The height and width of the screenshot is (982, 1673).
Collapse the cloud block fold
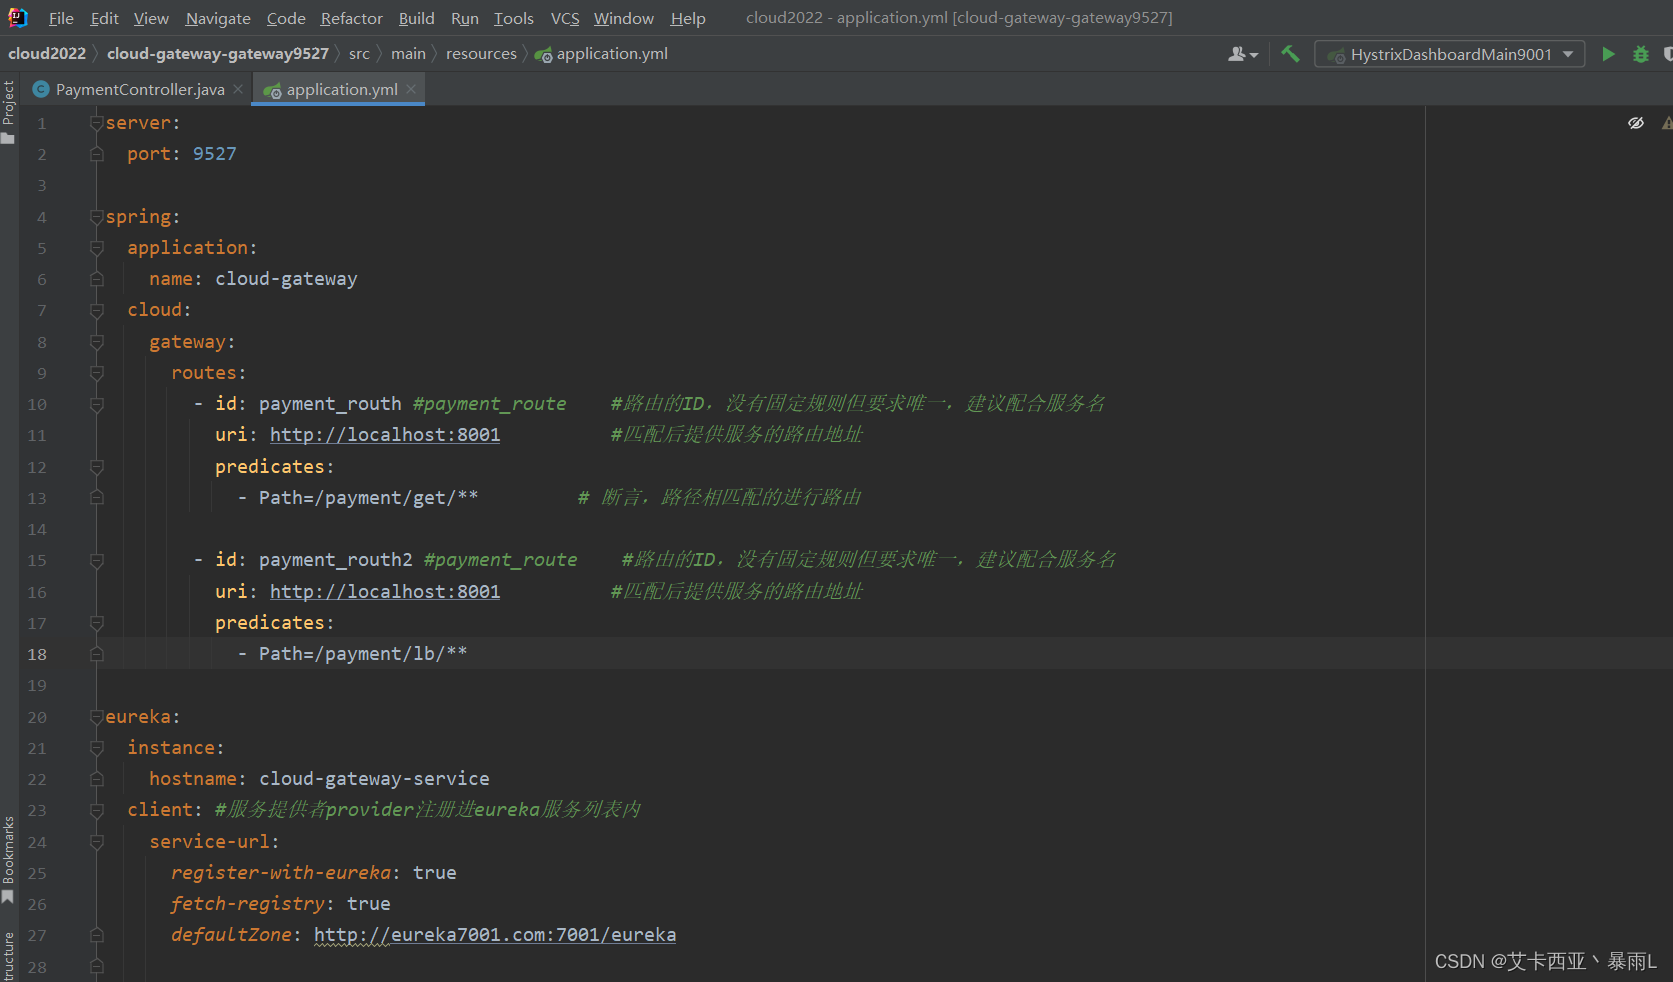[x=97, y=311]
